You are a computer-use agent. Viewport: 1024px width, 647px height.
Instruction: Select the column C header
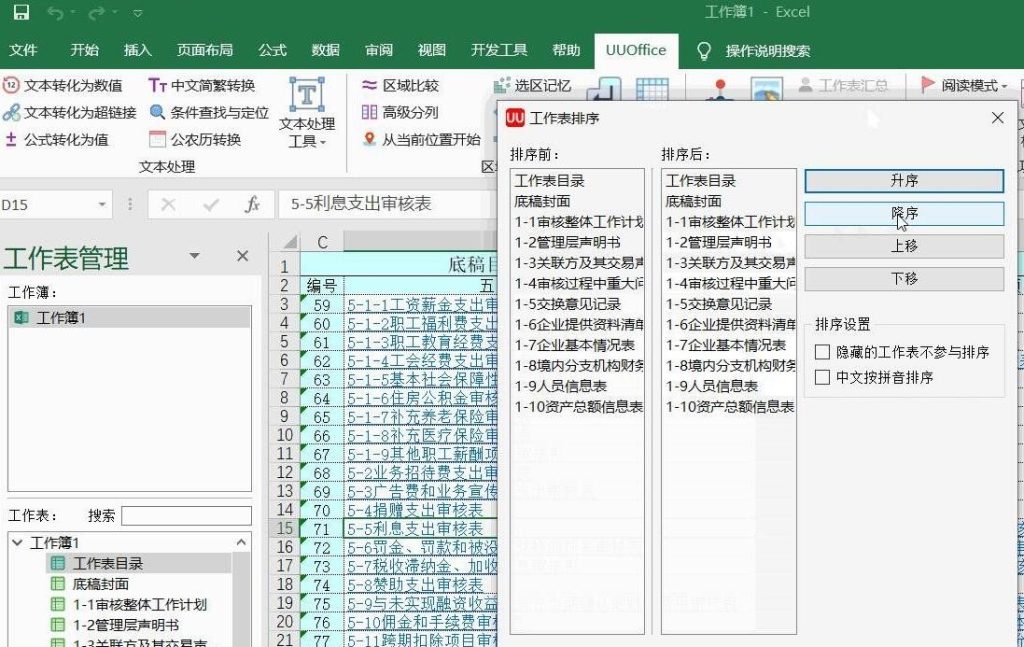tap(322, 242)
